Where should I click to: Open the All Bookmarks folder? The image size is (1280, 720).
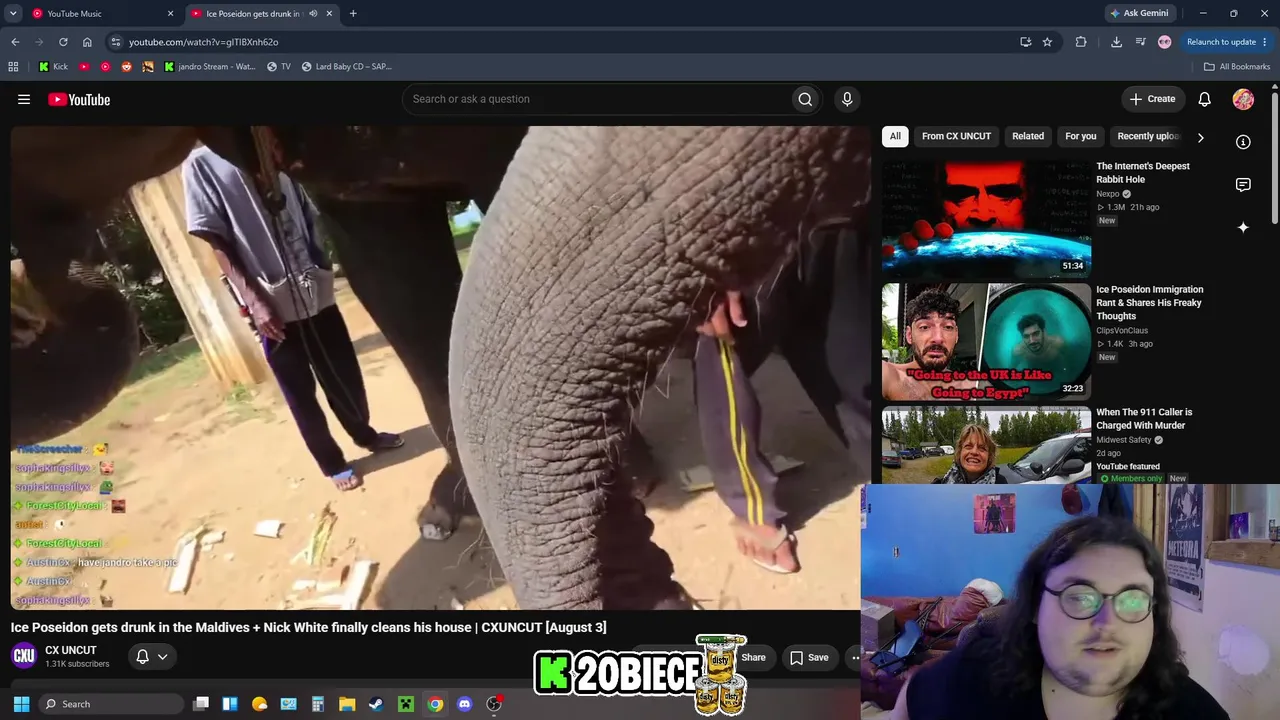(x=1237, y=67)
